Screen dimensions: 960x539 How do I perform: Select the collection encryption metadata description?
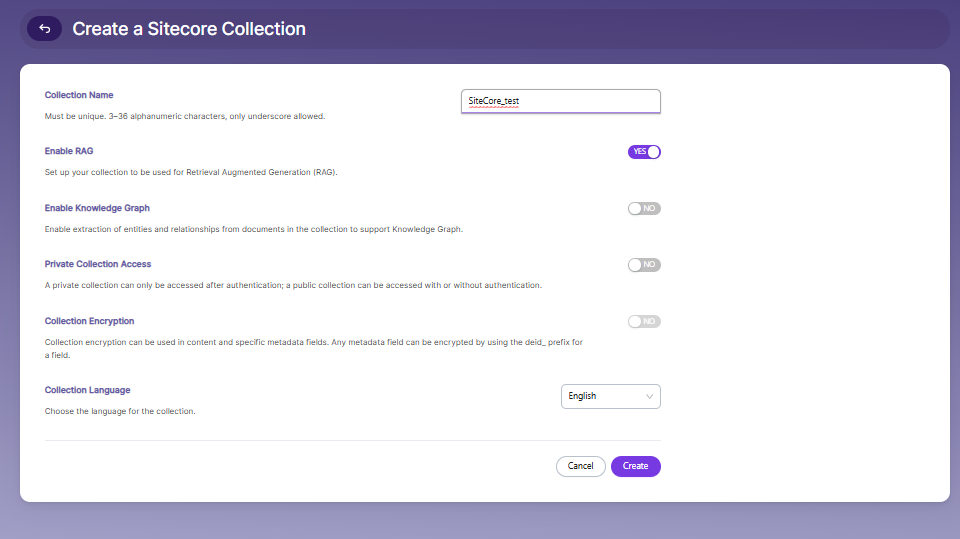[313, 349]
